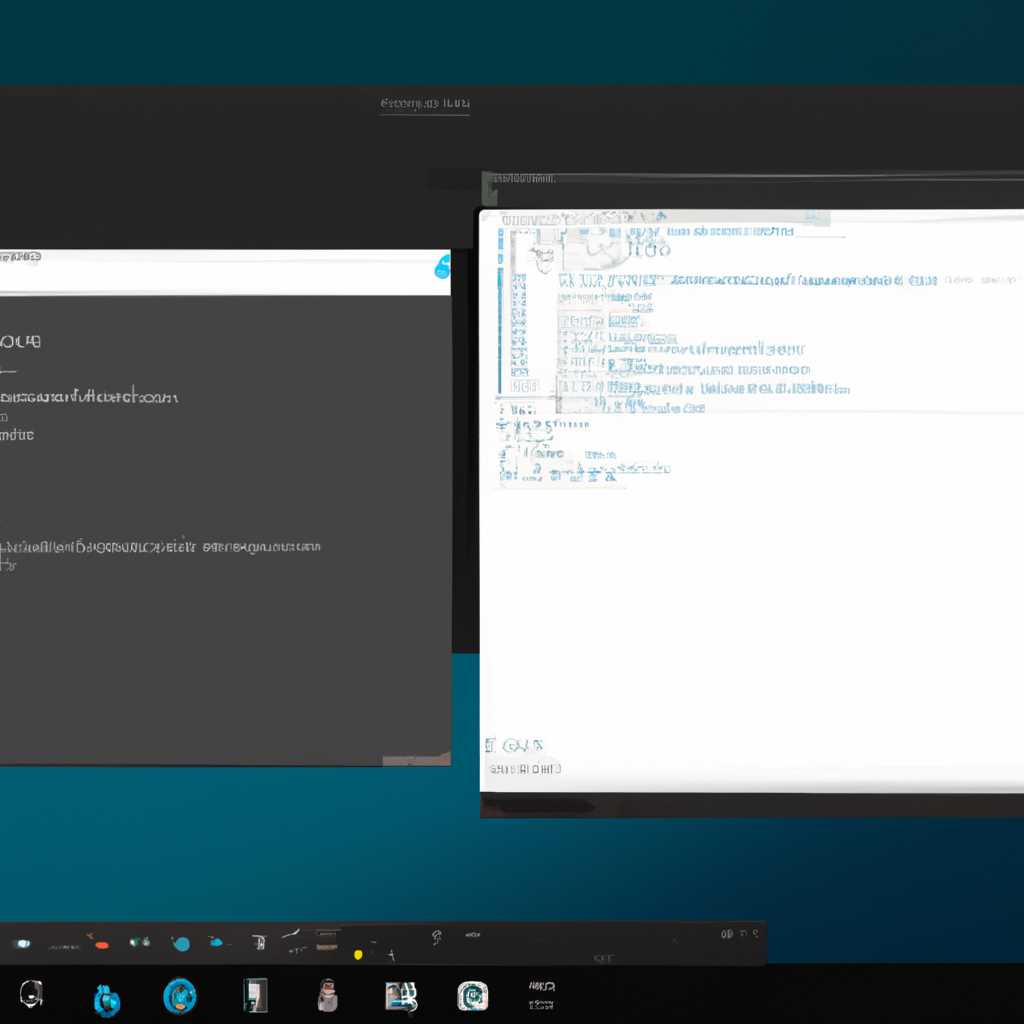Open the white head-shaped icon in bottom dock

(x=31, y=995)
